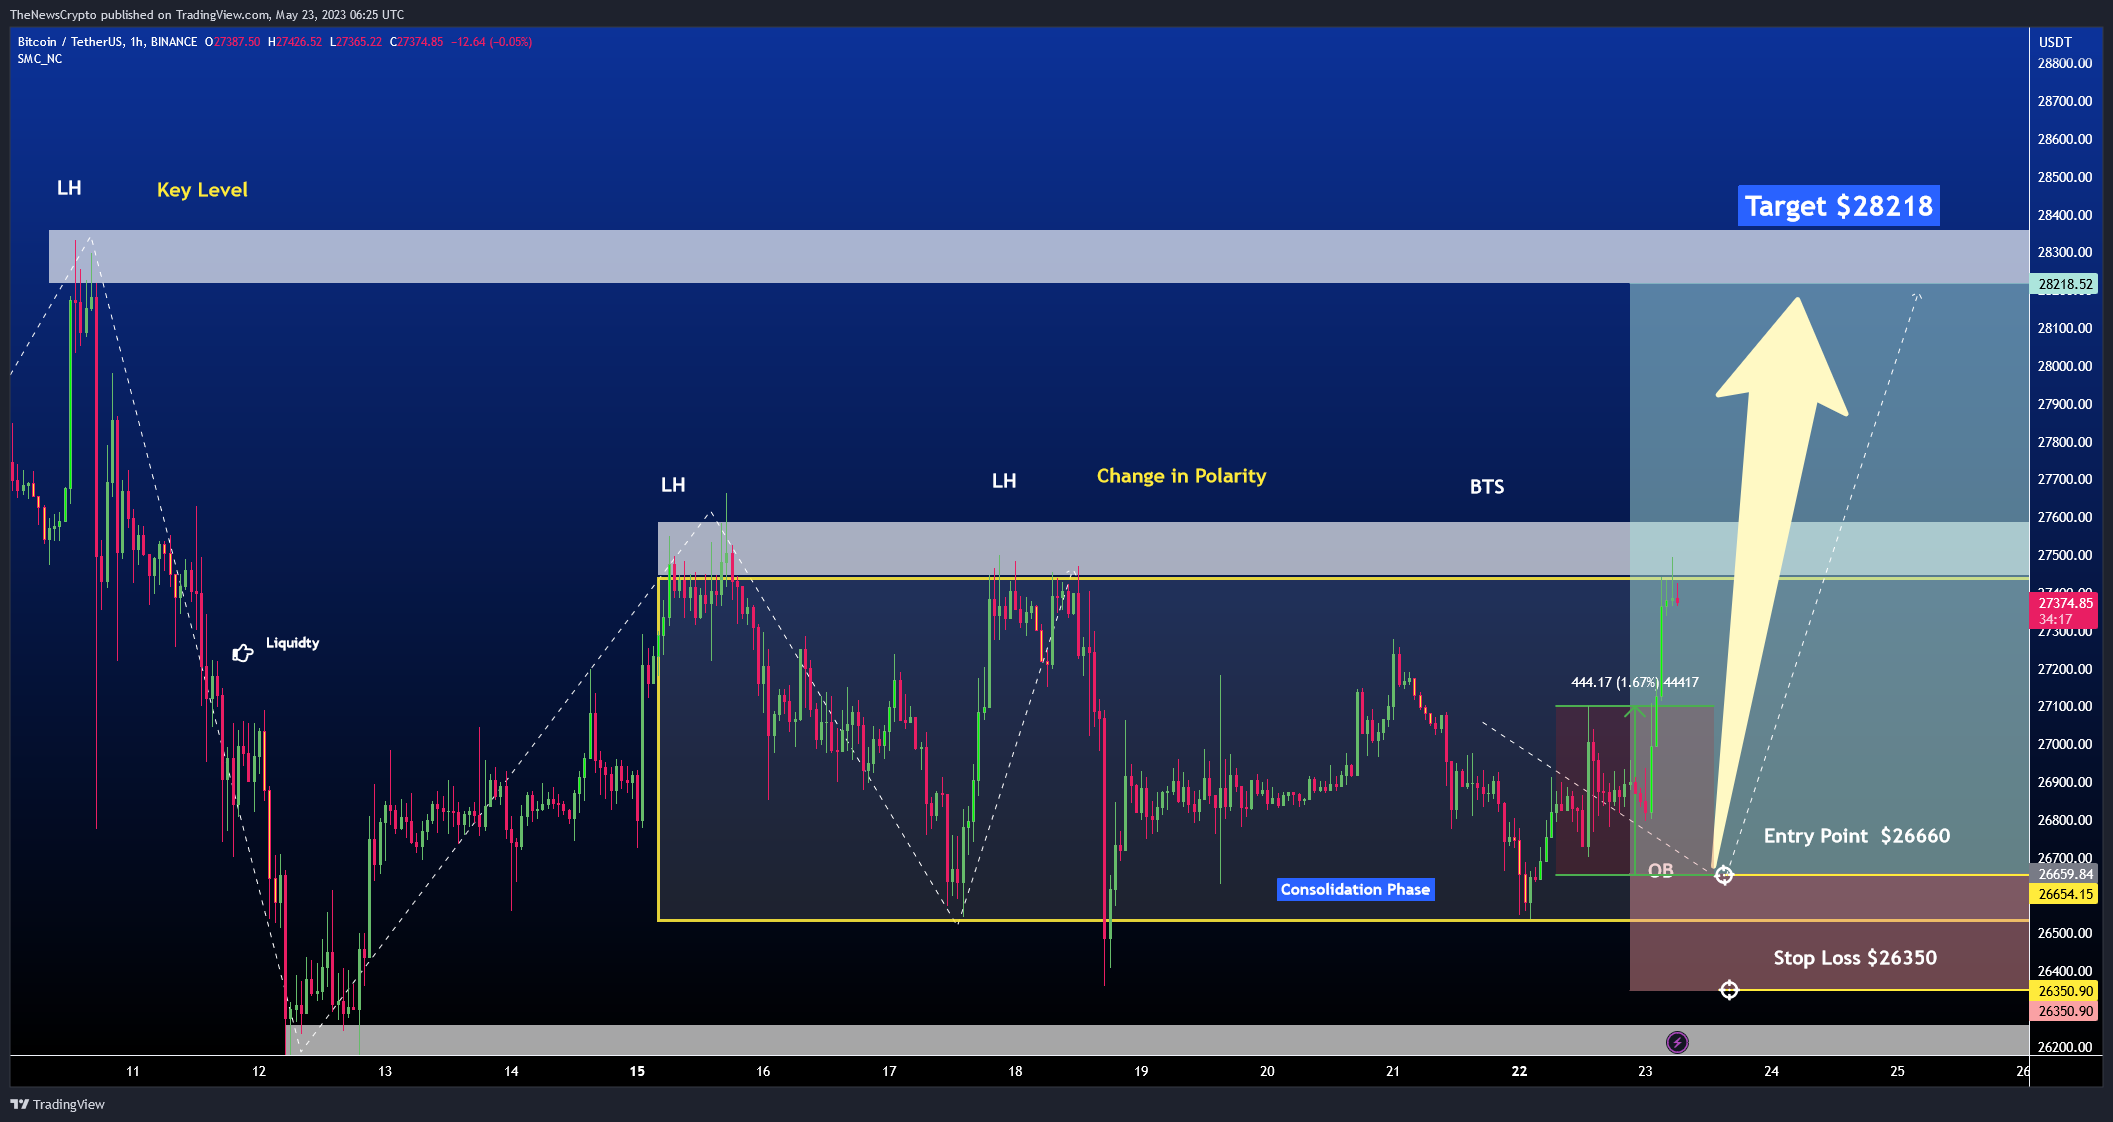Click the TheNewsCrypto published header text
The image size is (2113, 1122).
click(x=207, y=14)
